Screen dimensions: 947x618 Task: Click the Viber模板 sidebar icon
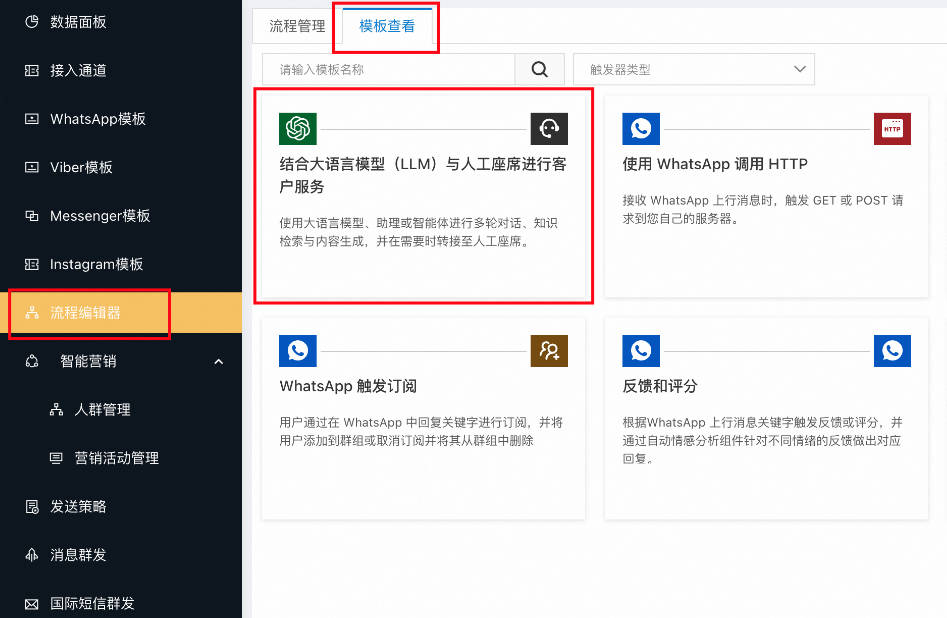point(31,167)
